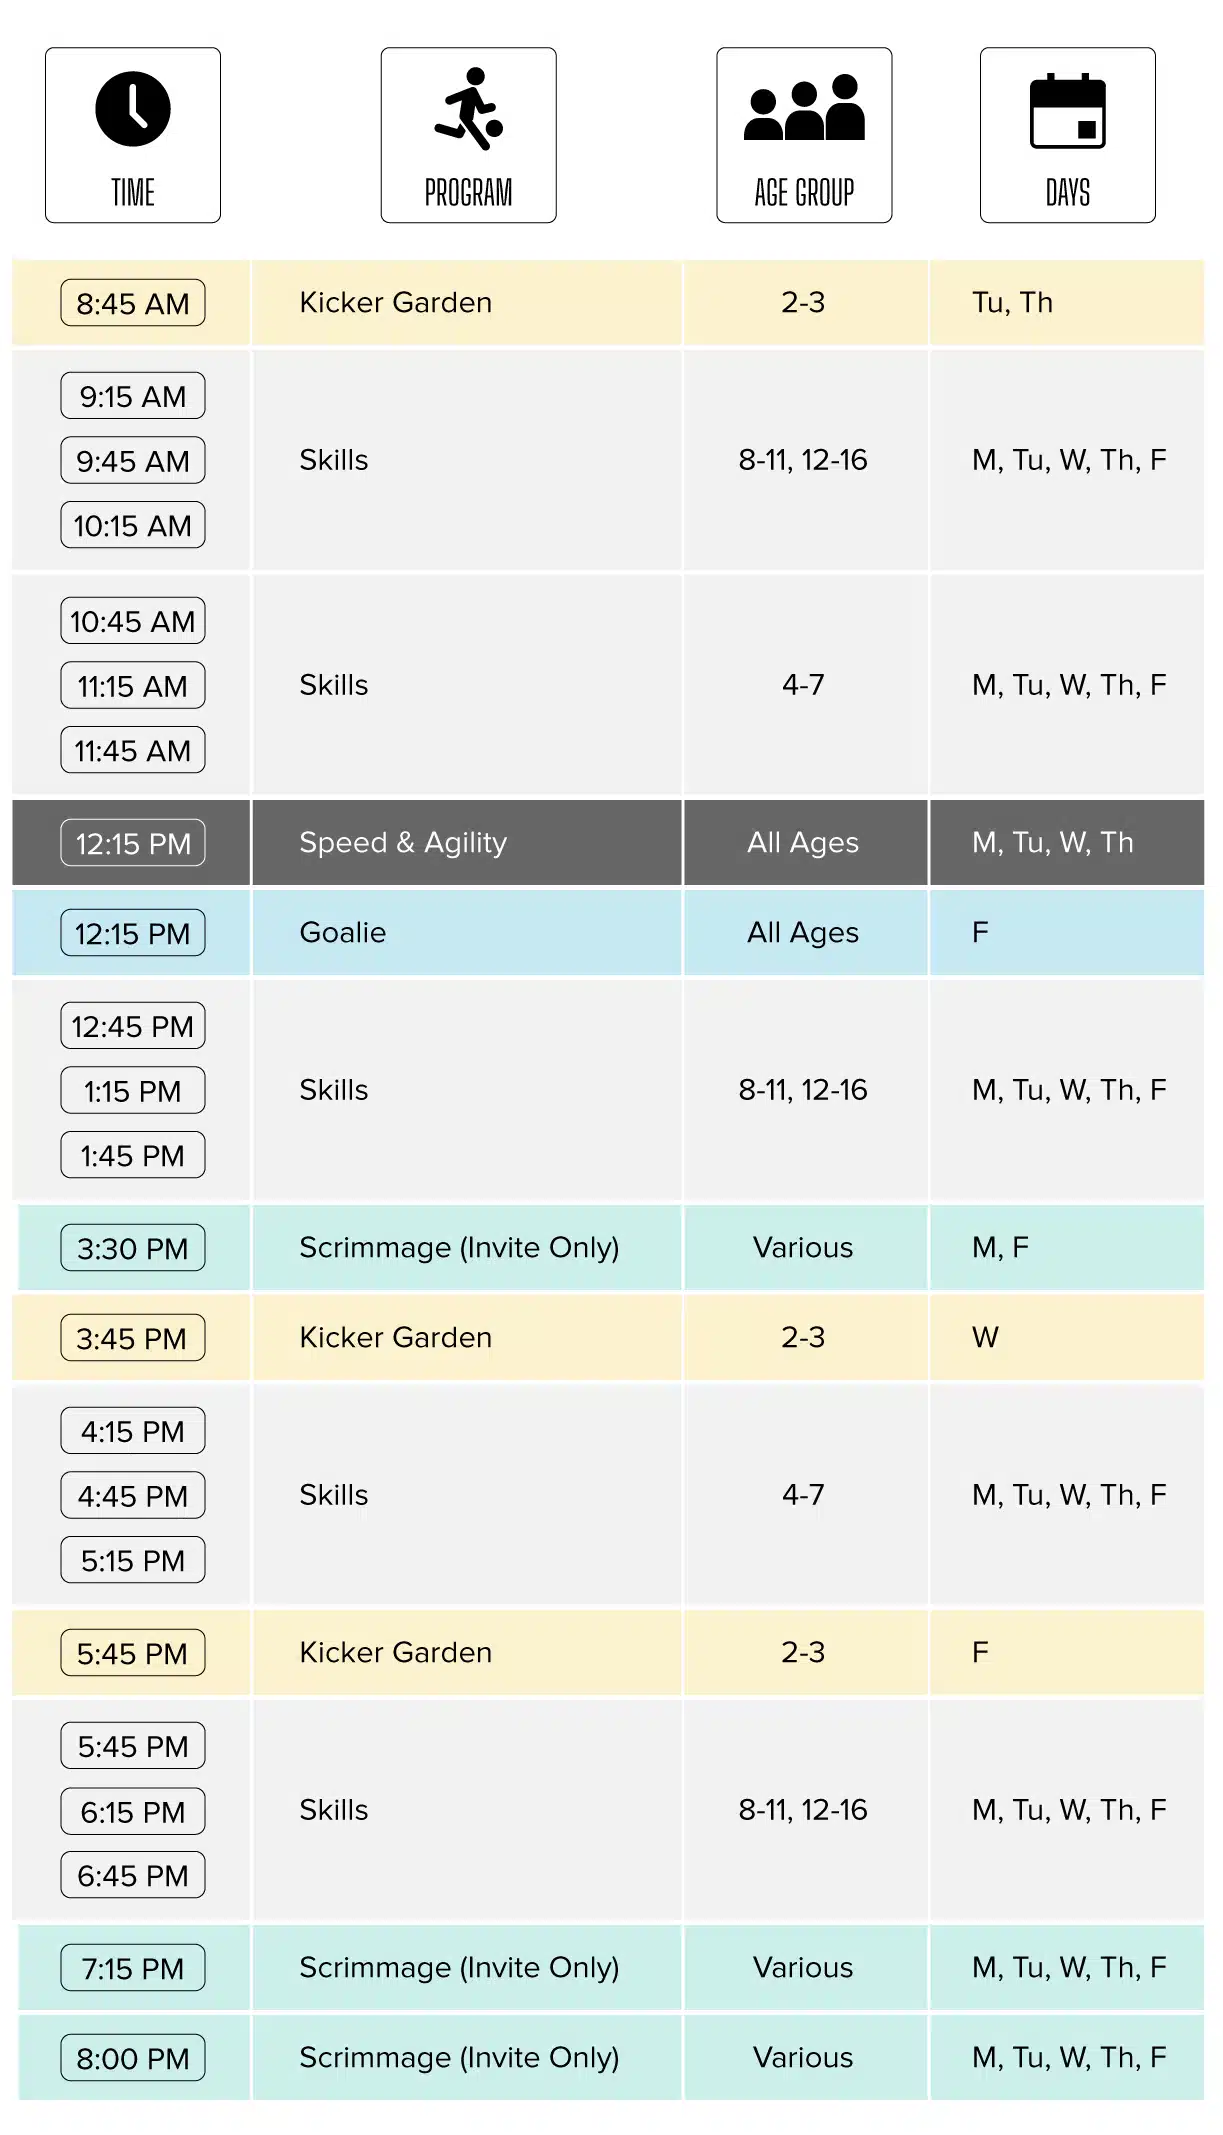Select the 8:45 AM time slot

[x=133, y=303]
